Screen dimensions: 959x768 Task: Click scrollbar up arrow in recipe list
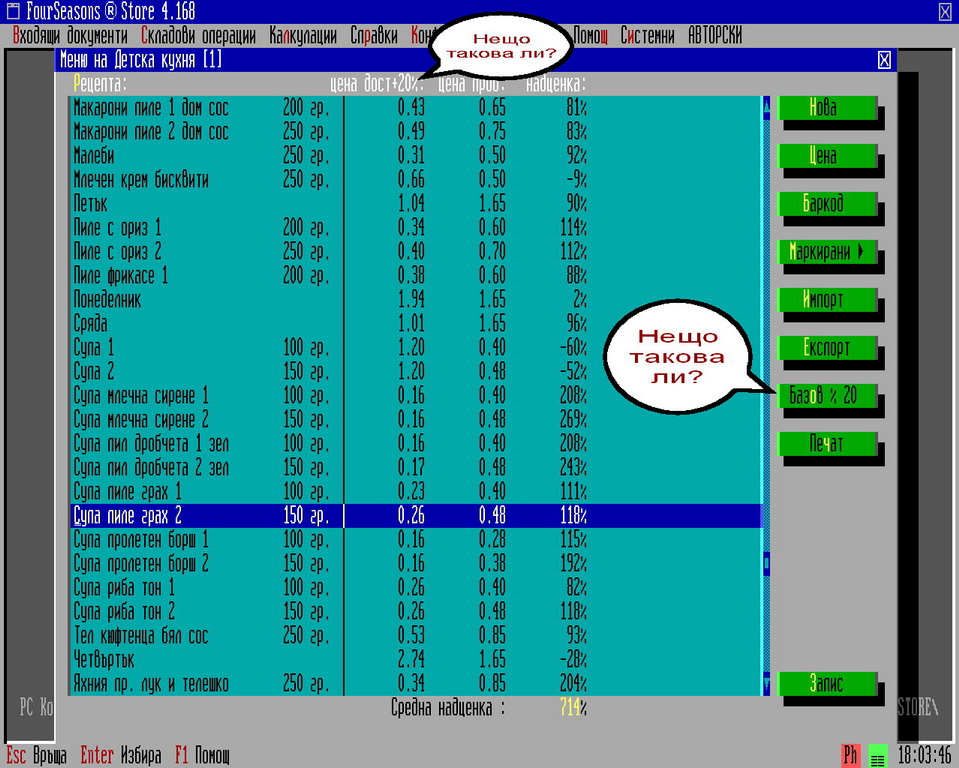[766, 103]
